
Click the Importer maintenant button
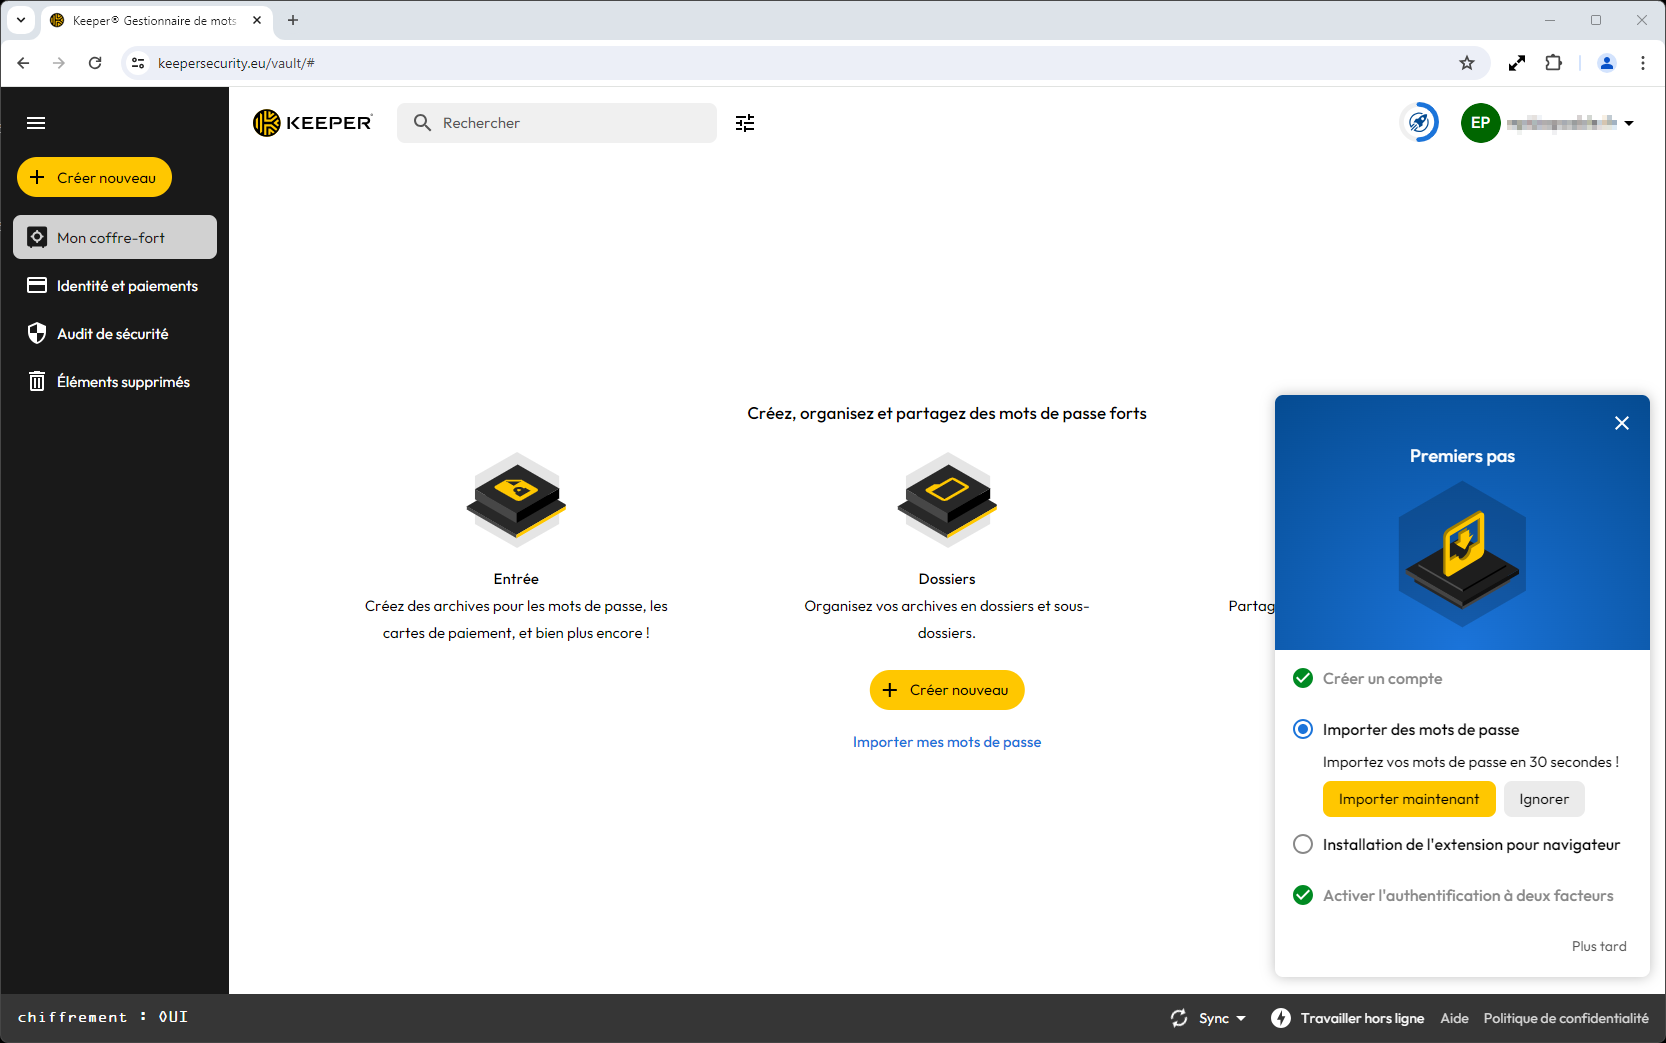tap(1409, 799)
